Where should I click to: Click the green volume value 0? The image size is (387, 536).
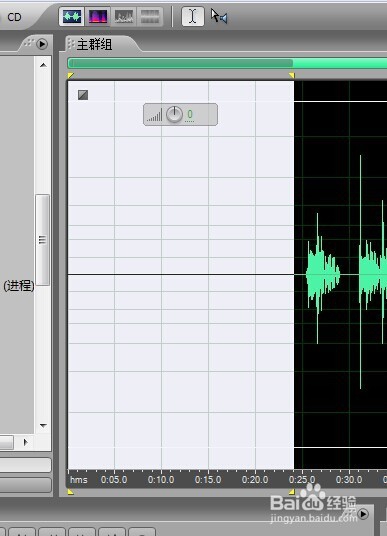[190, 115]
